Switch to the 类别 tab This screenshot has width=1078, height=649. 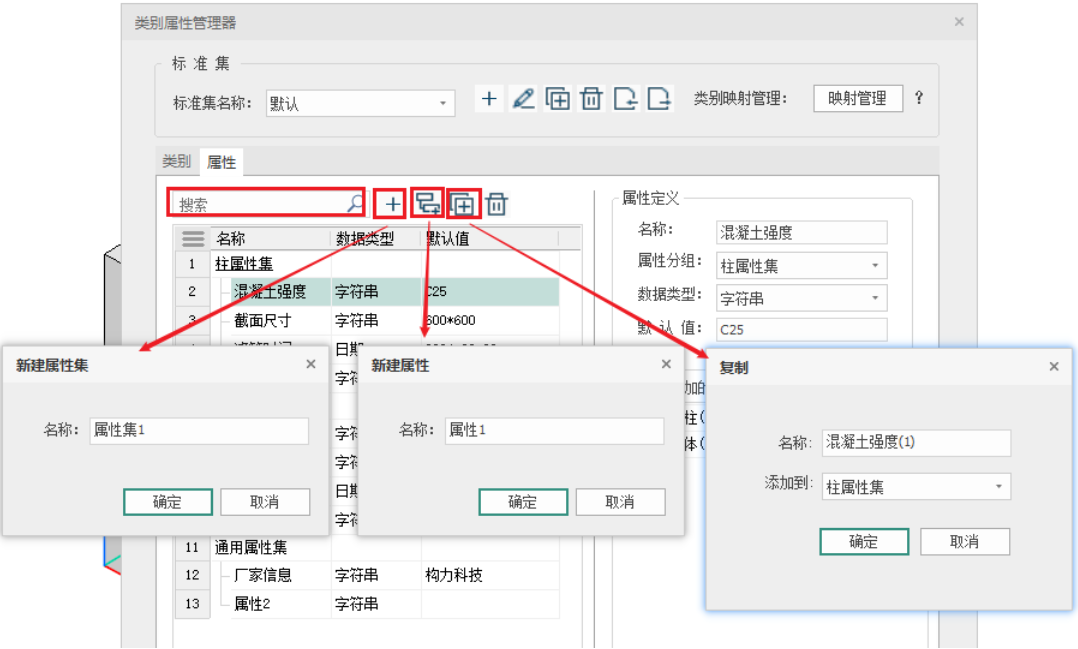coord(176,161)
